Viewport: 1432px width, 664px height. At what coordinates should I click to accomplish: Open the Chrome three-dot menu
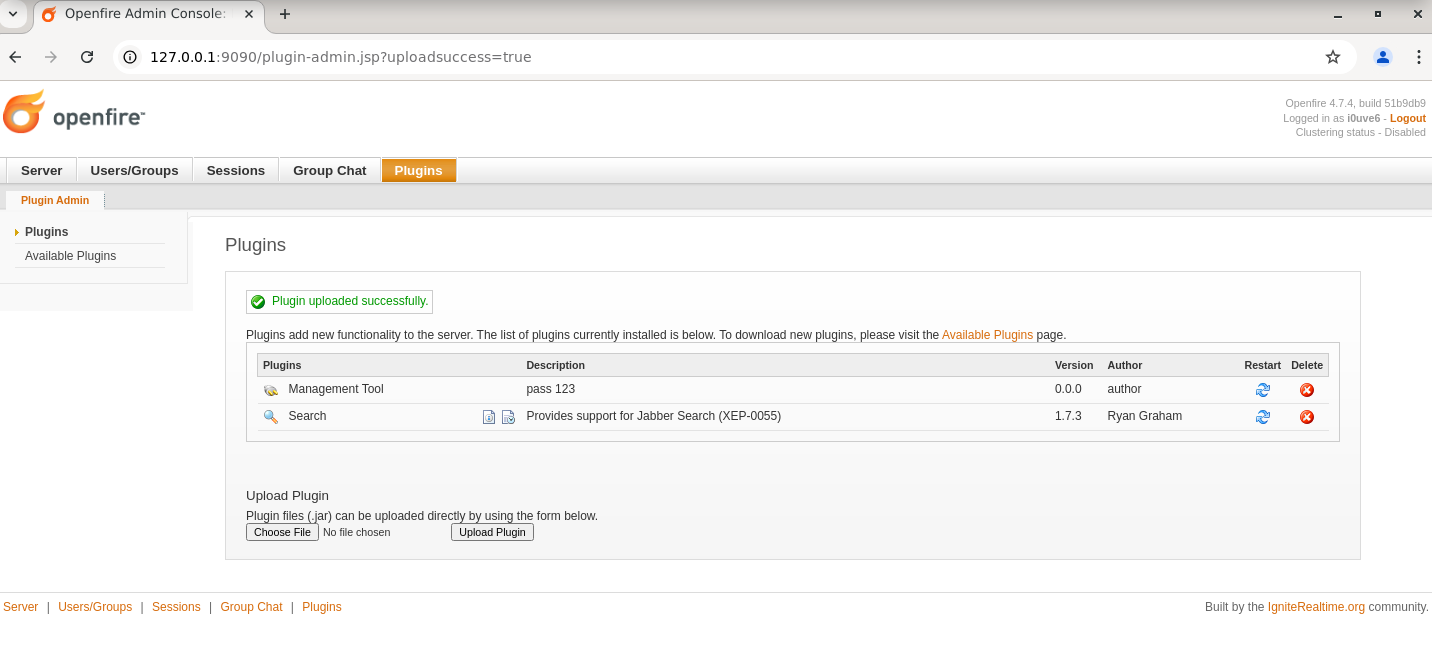[x=1418, y=57]
